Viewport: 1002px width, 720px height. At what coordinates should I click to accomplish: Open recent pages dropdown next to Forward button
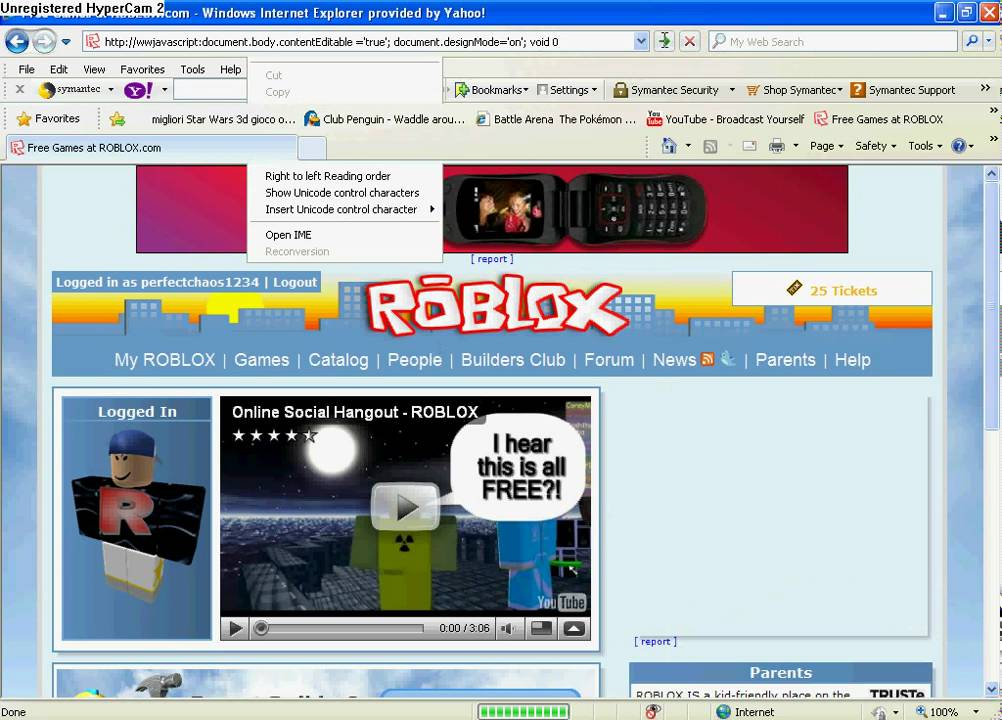point(66,42)
